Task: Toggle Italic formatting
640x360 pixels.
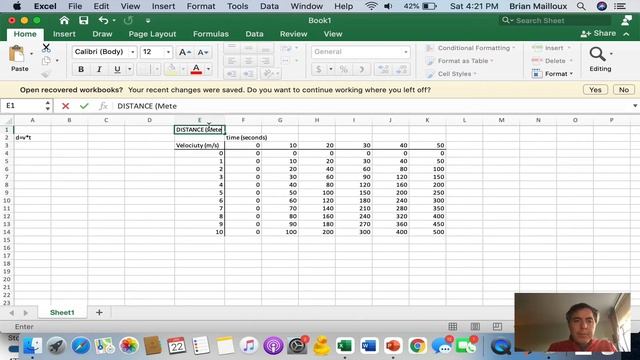Action: 99,69
